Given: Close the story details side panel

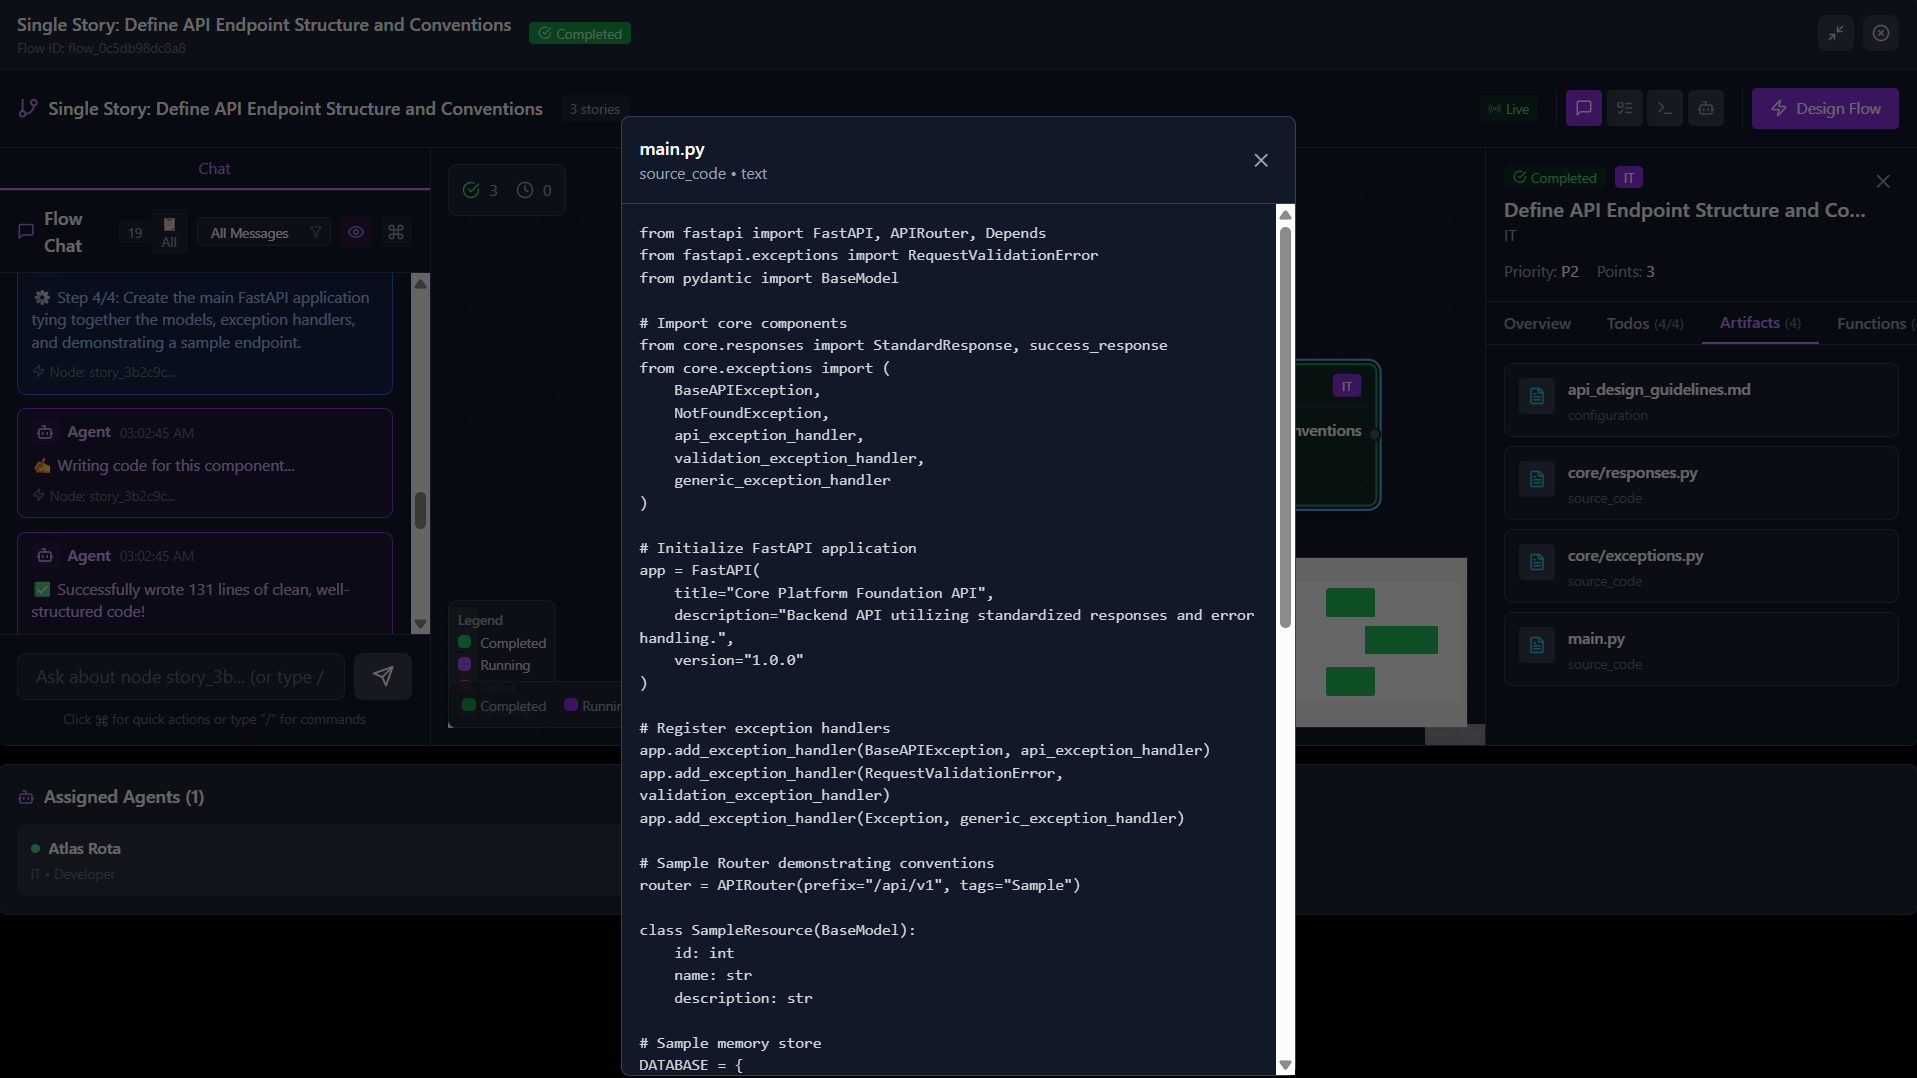Looking at the screenshot, I should [x=1883, y=181].
